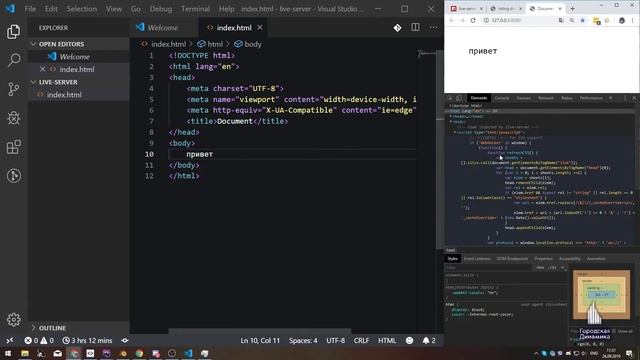Screen dimensions: 640x360
Task: Open feedback smiley in status bar
Action: [x=409, y=340]
